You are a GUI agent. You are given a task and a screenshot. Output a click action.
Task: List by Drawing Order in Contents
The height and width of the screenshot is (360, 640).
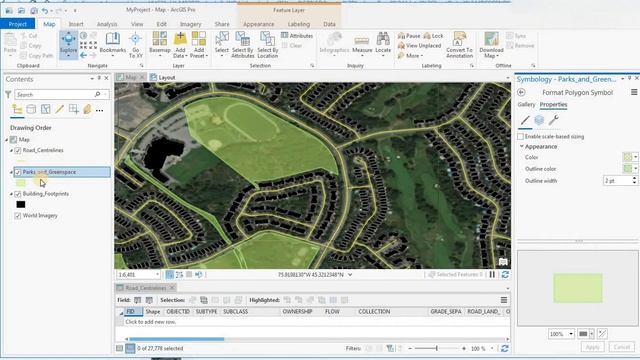pos(17,109)
